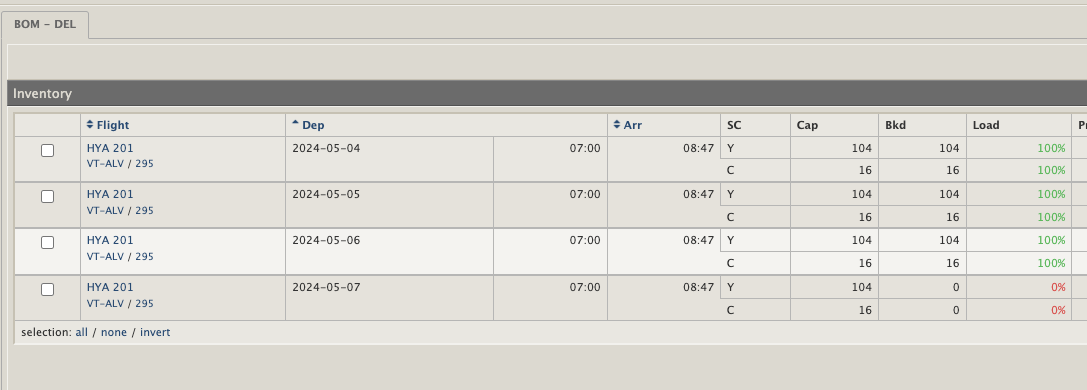Viewport: 1087px width, 390px height.
Task: Check the 2024-05-06 flight row box
Action: 47,242
